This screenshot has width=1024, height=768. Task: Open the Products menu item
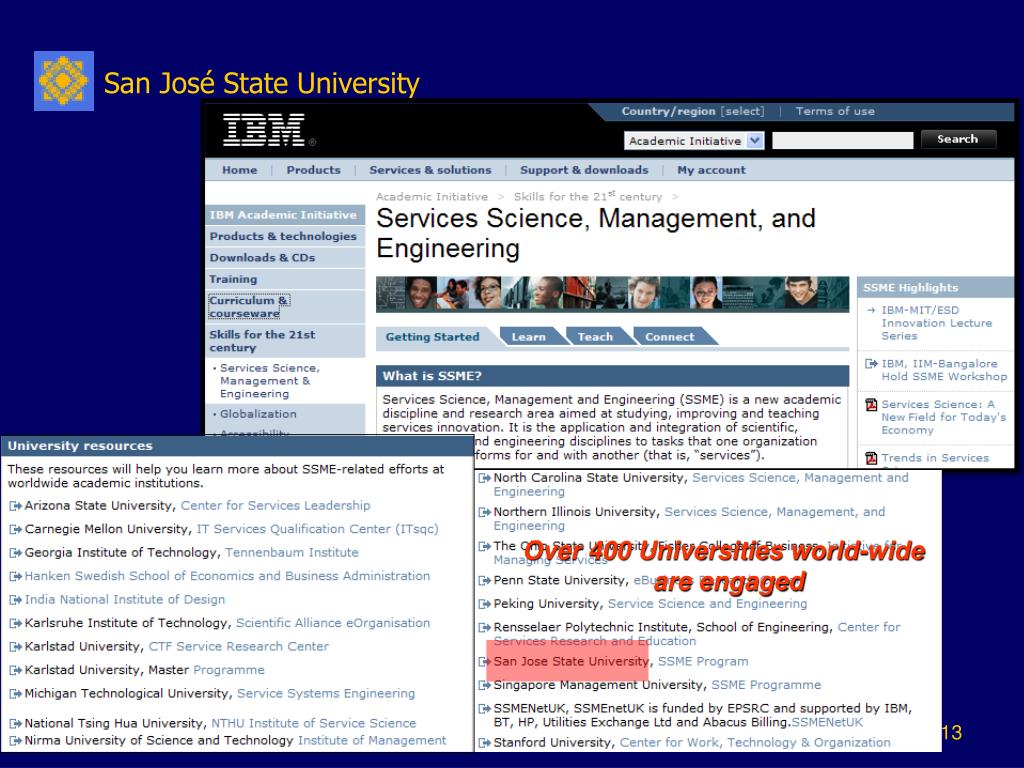313,170
